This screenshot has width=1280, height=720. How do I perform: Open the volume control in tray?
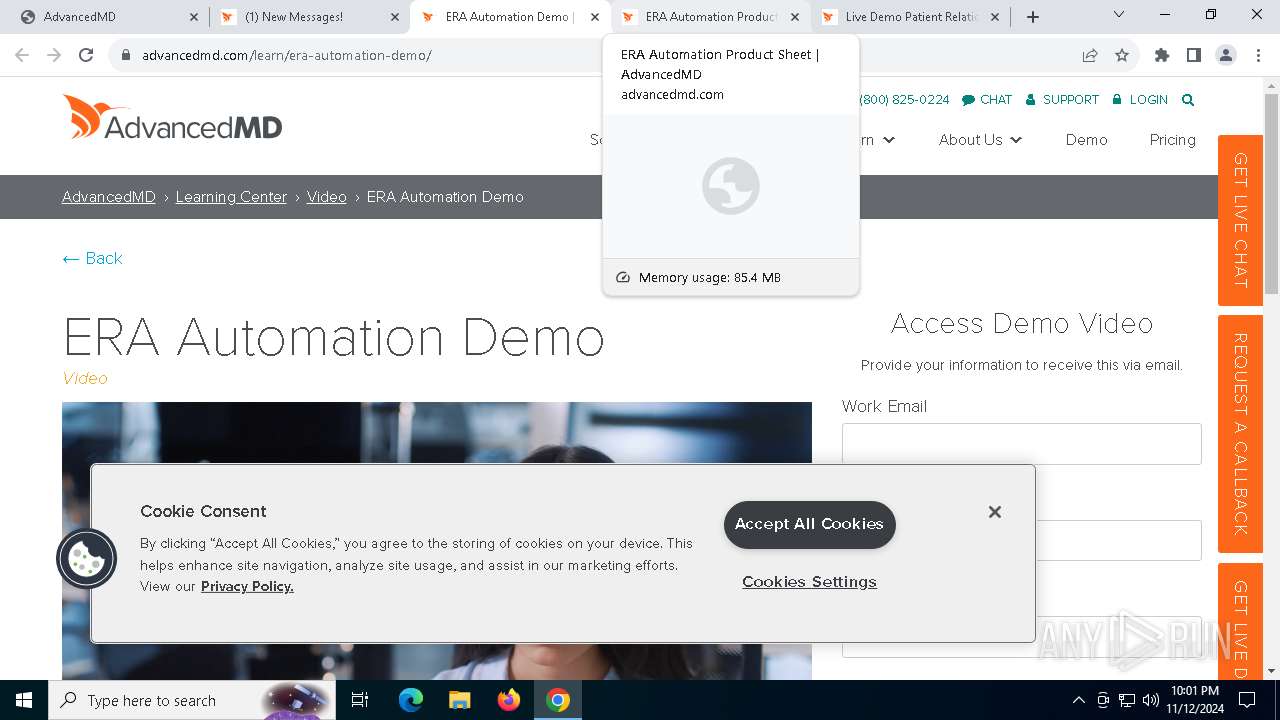pyautogui.click(x=1151, y=700)
